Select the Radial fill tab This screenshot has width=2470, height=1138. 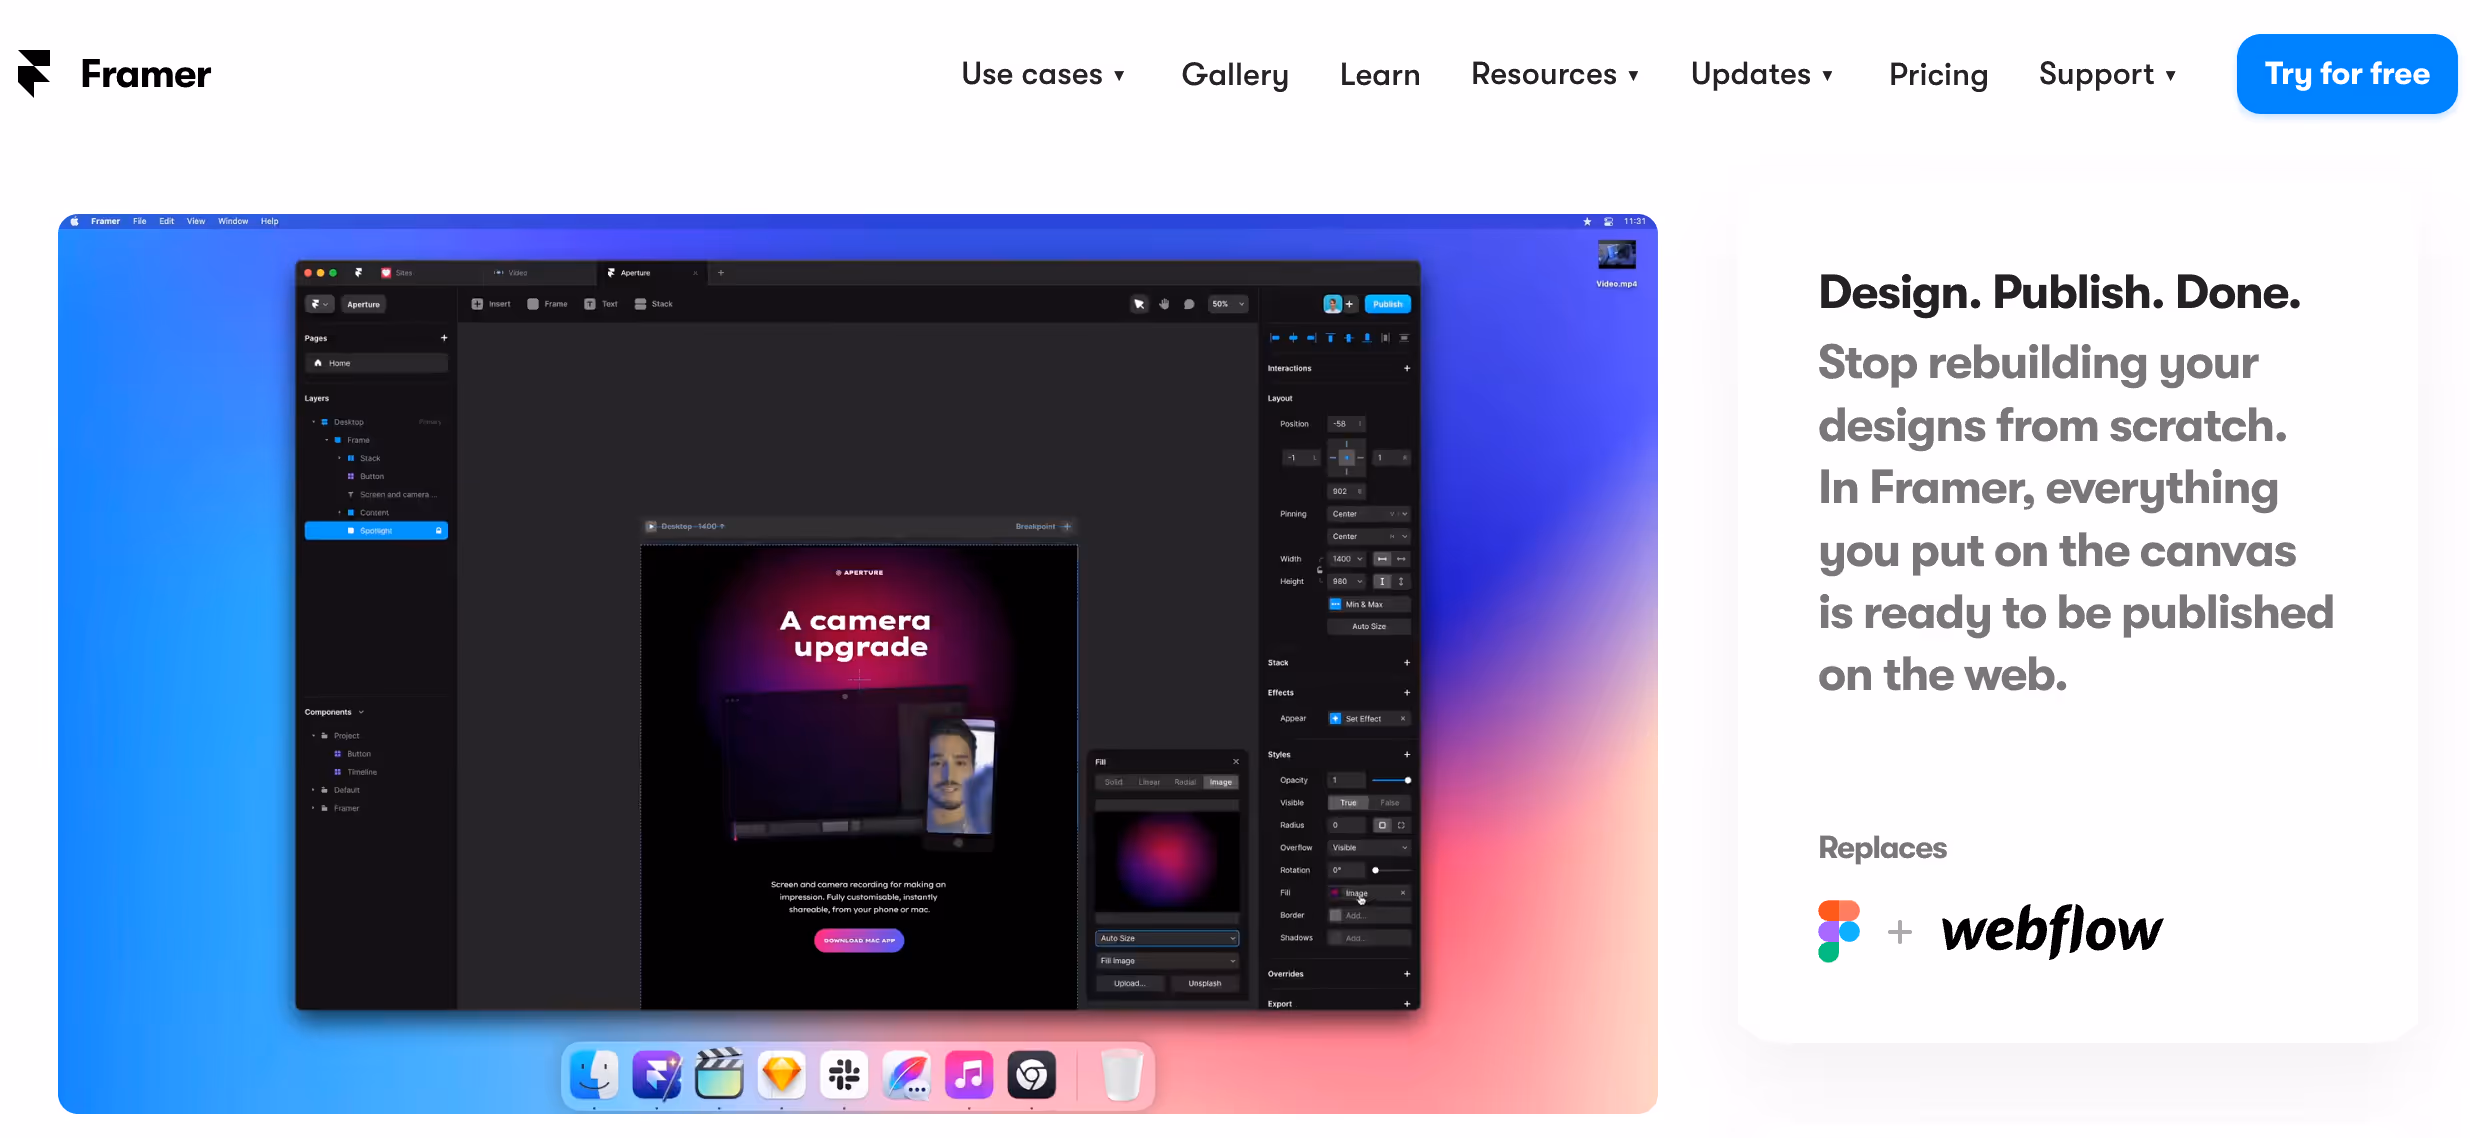(1185, 782)
